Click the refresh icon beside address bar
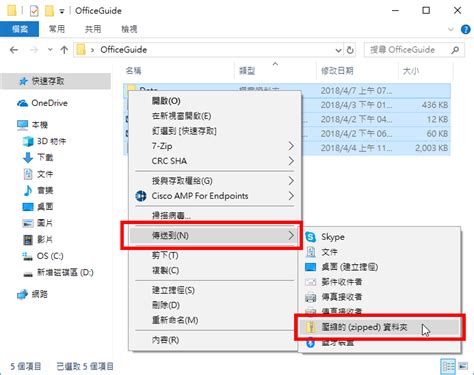The image size is (474, 375). (350, 50)
